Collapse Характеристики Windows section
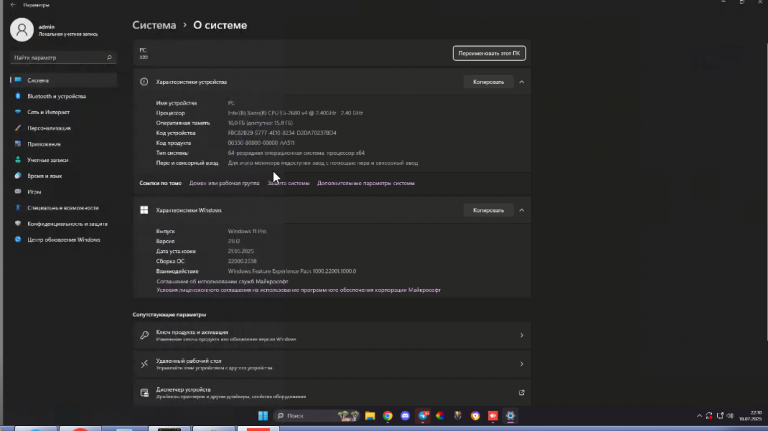 click(x=522, y=211)
